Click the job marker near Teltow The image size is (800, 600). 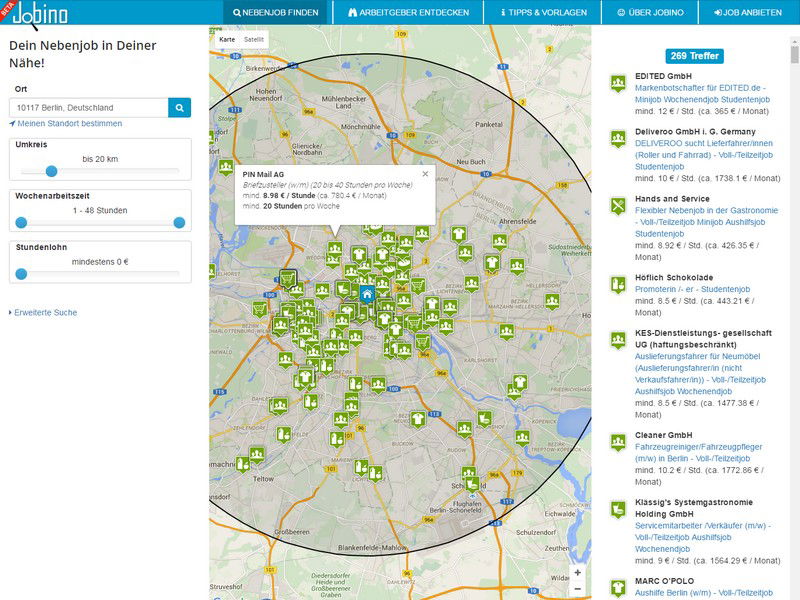tap(257, 454)
